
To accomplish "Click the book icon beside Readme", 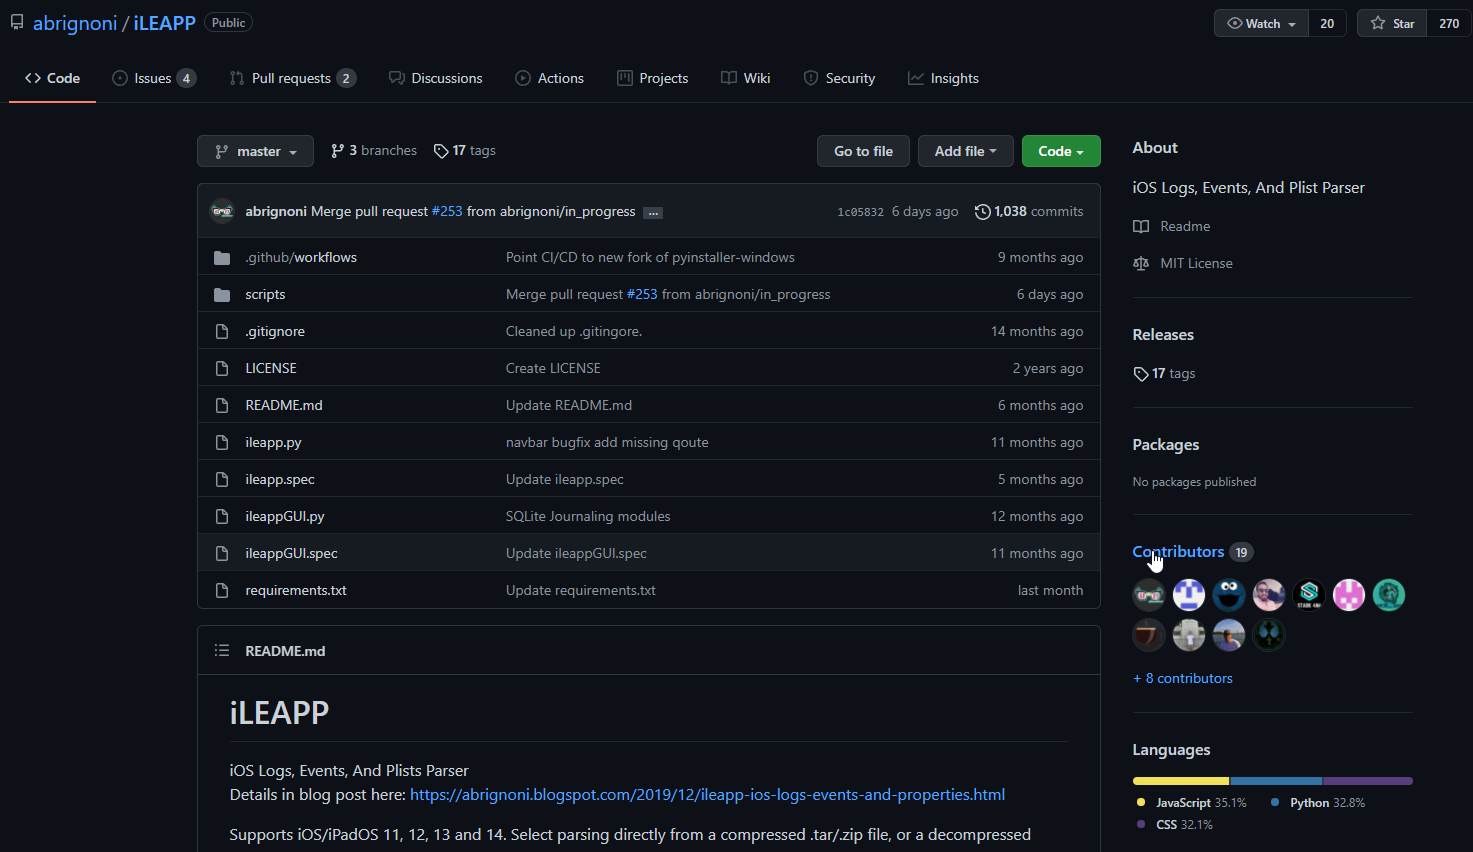I will coord(1141,227).
